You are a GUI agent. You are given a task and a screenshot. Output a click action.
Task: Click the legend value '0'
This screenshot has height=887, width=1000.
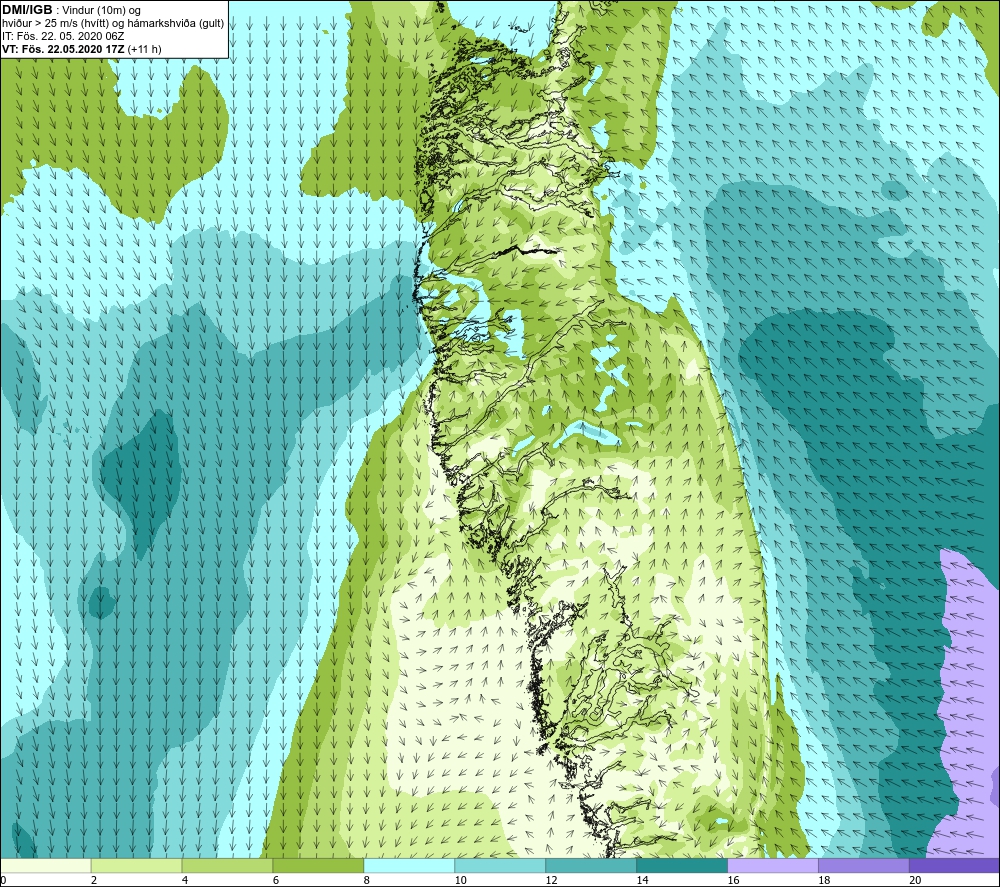4,880
